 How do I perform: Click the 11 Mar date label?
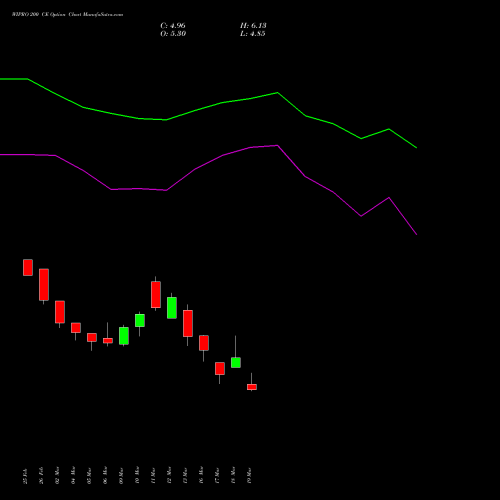click(154, 476)
